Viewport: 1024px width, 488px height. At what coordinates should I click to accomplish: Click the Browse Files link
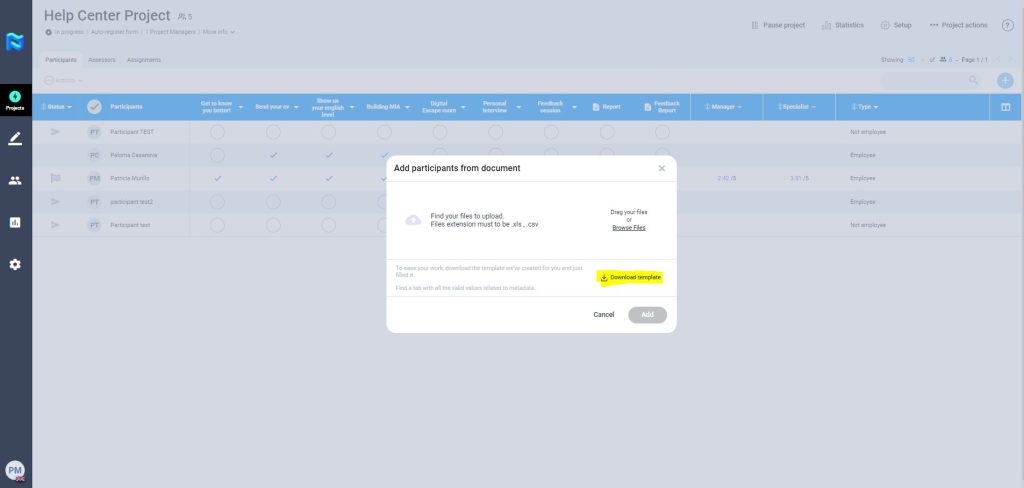click(628, 228)
